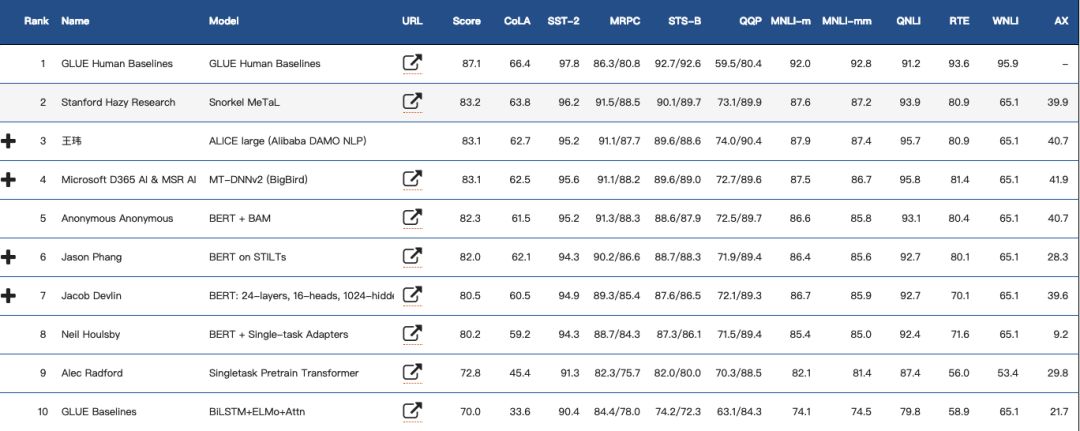Expand the Microsoft D365 AI row
Viewport: 1080px width, 431px height.
coord(9,180)
